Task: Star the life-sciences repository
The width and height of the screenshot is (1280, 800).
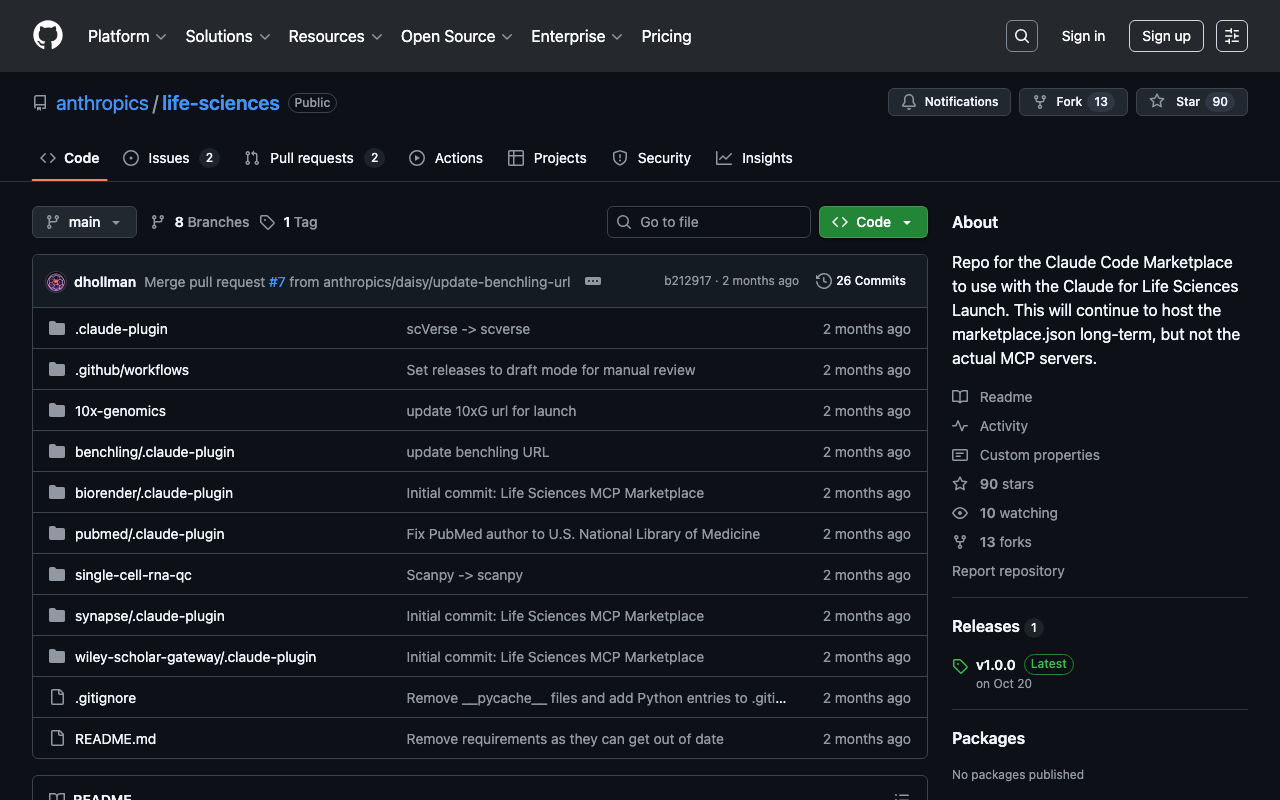Action: point(1191,102)
